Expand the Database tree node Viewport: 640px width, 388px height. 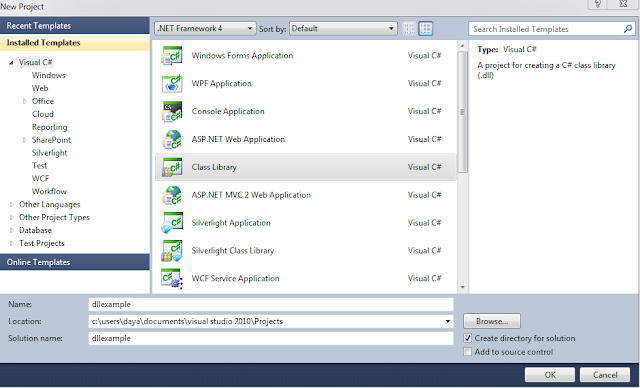coord(12,230)
